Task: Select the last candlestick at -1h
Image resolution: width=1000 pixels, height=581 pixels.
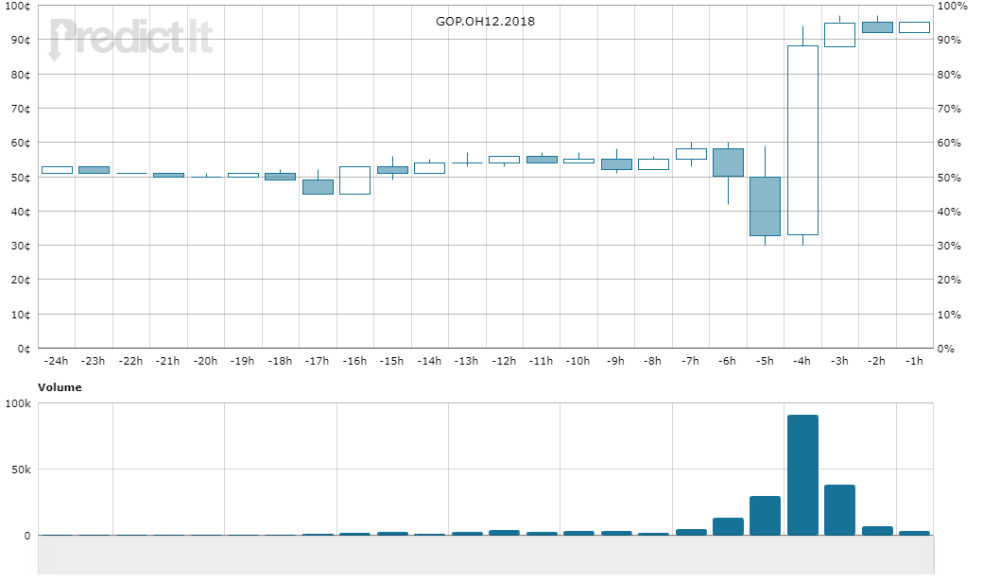Action: pos(914,27)
